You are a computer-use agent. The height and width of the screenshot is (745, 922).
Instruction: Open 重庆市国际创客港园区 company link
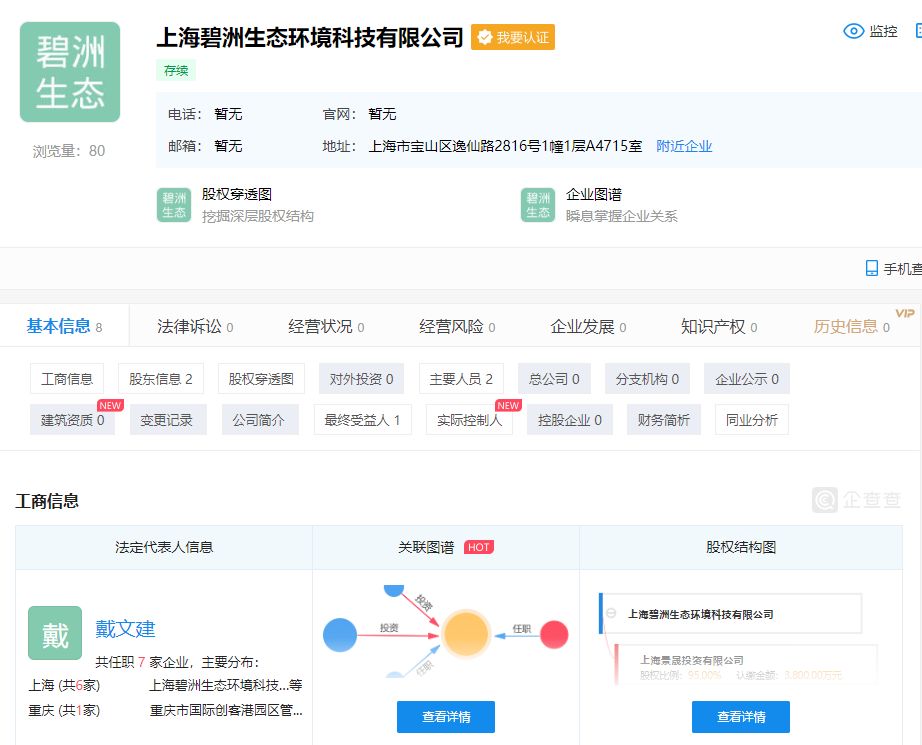[x=225, y=710]
